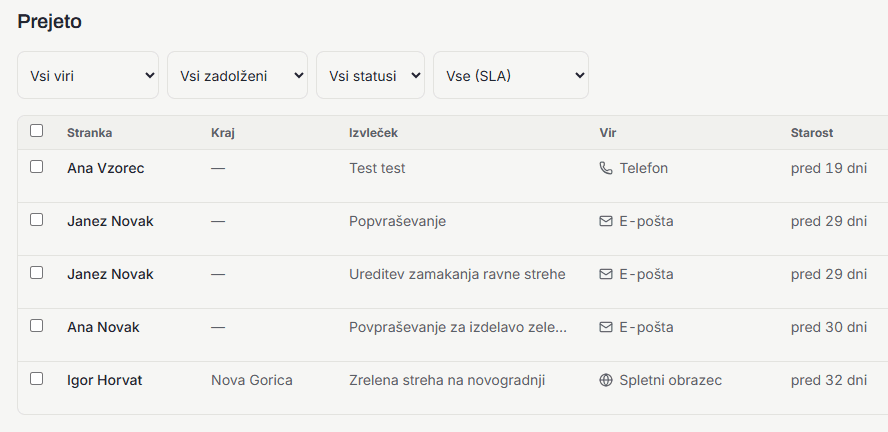The image size is (888, 432).
Task: Click the Spletni obrazec source label
Action: 671,380
